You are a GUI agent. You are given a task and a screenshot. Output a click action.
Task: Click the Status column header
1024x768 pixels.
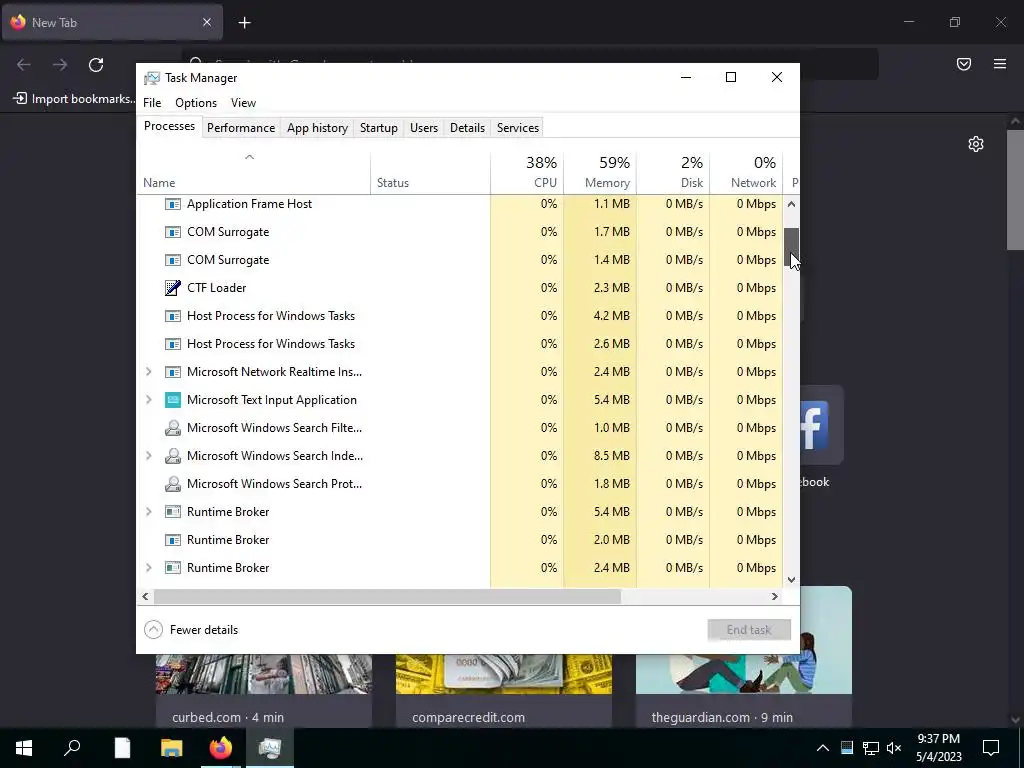430,172
